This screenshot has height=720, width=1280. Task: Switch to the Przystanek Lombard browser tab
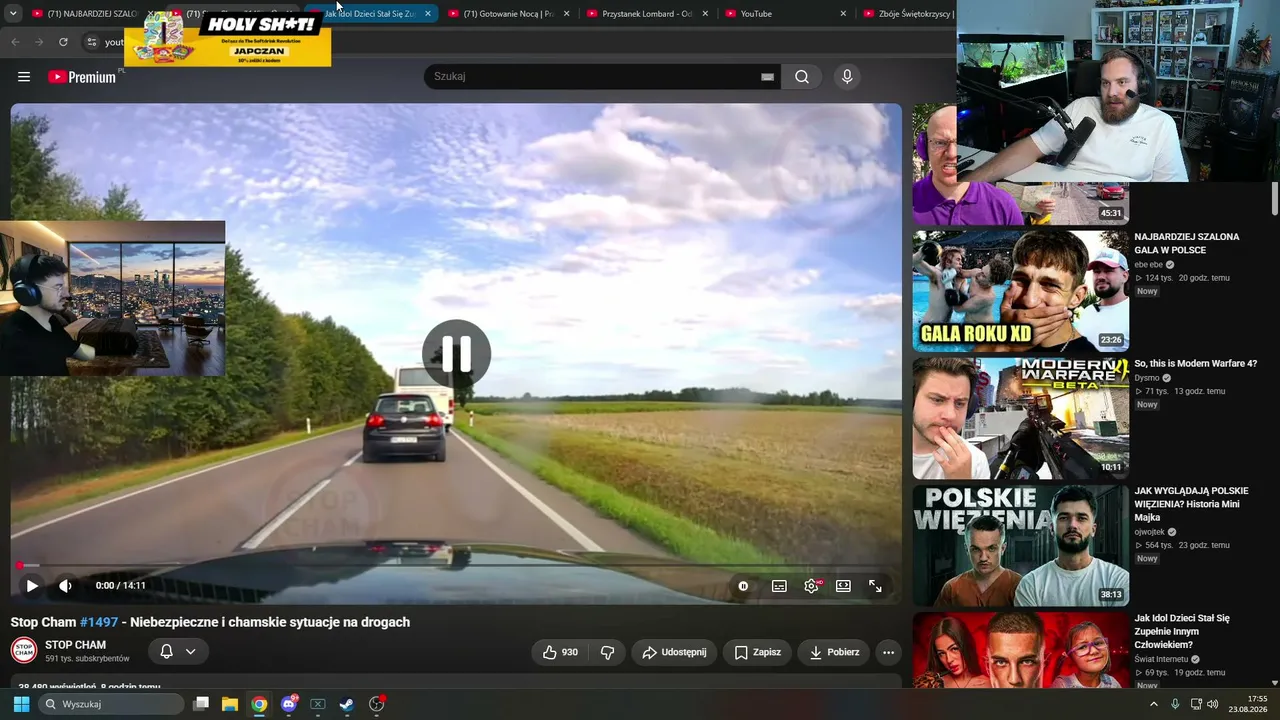(x=647, y=14)
